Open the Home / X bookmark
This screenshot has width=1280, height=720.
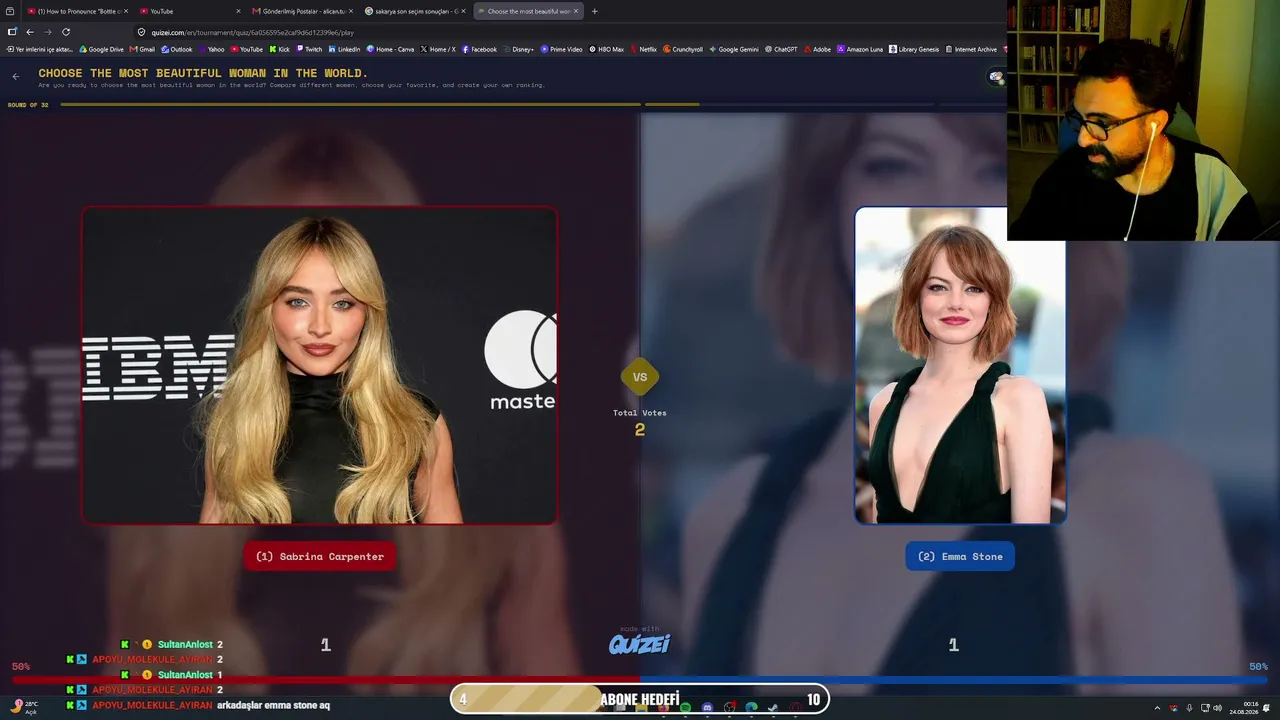pyautogui.click(x=438, y=49)
